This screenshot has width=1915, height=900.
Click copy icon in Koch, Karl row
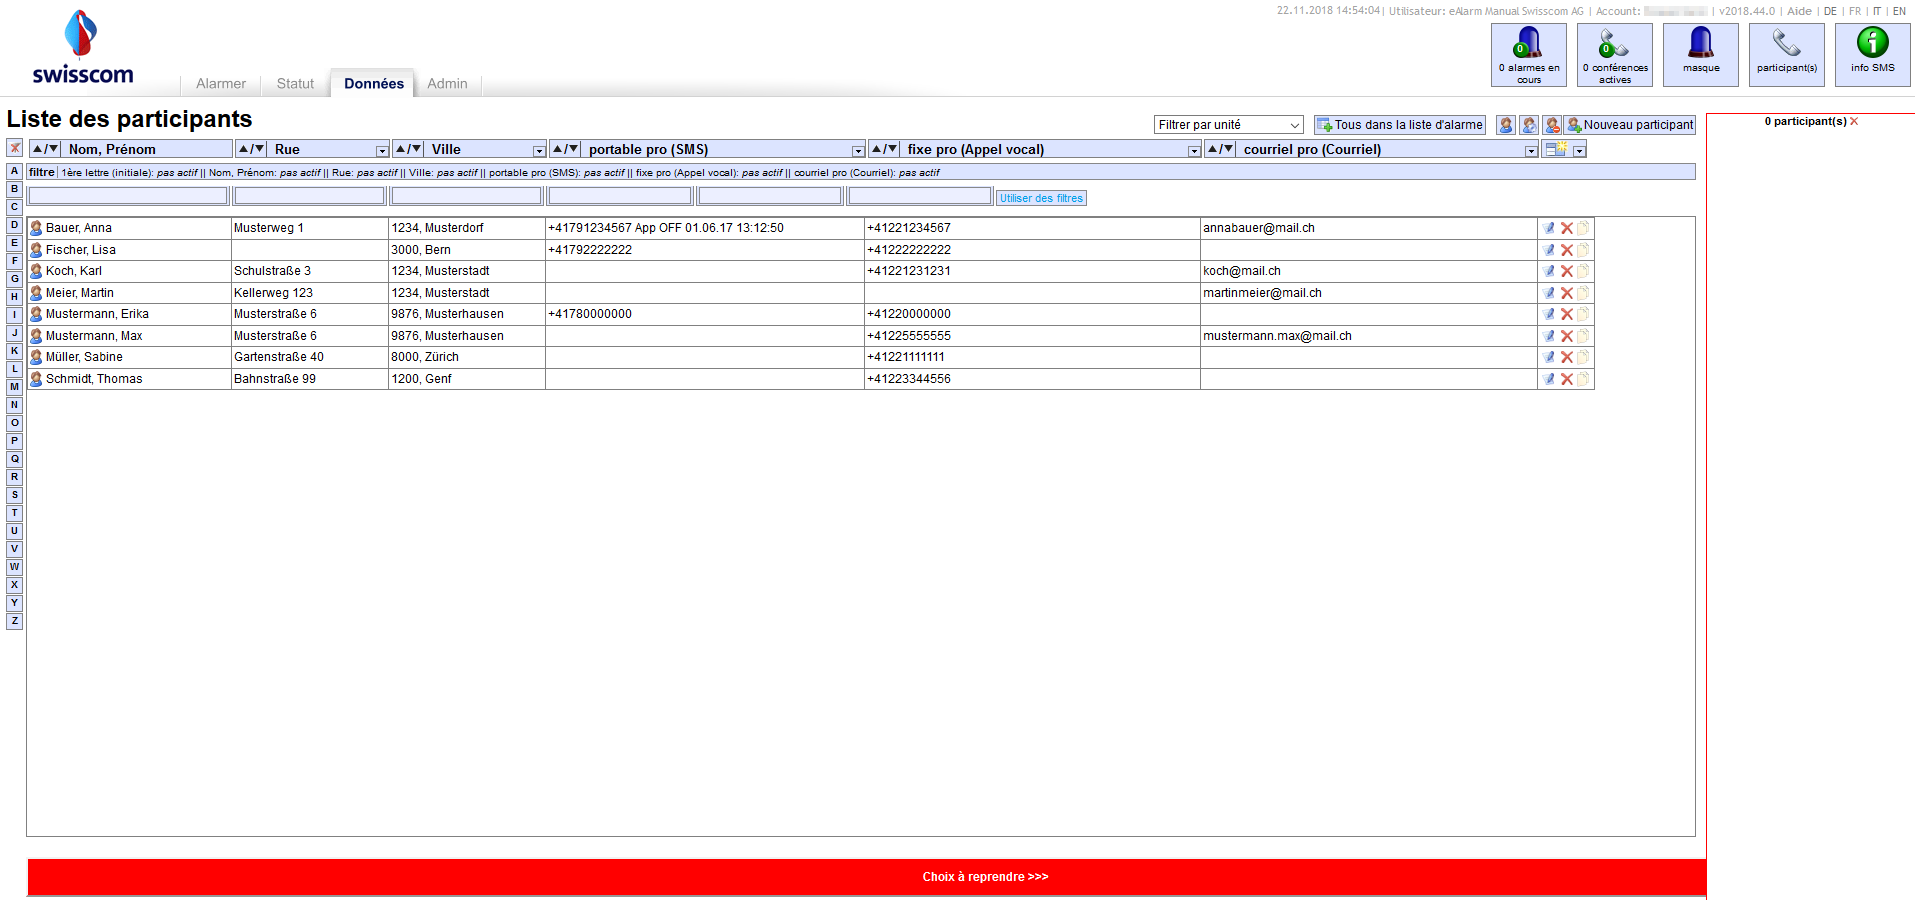pos(1583,271)
